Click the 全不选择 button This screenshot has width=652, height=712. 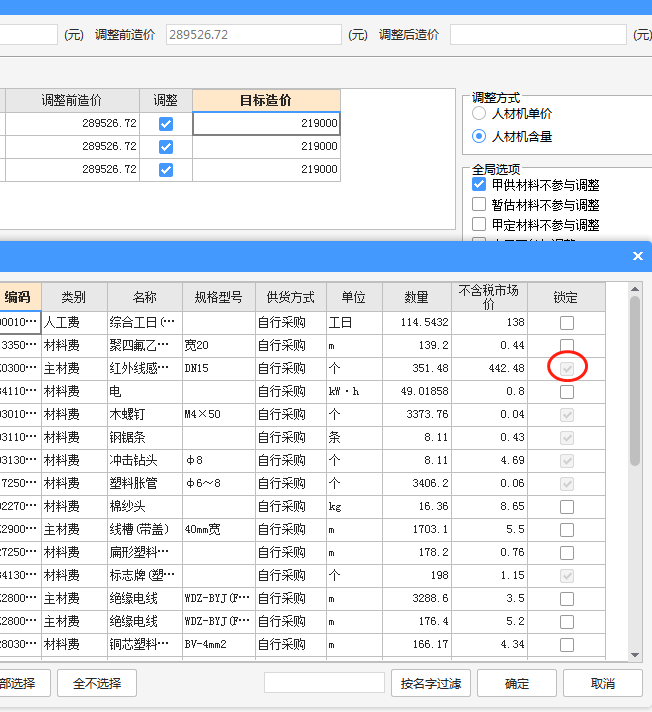click(x=97, y=683)
